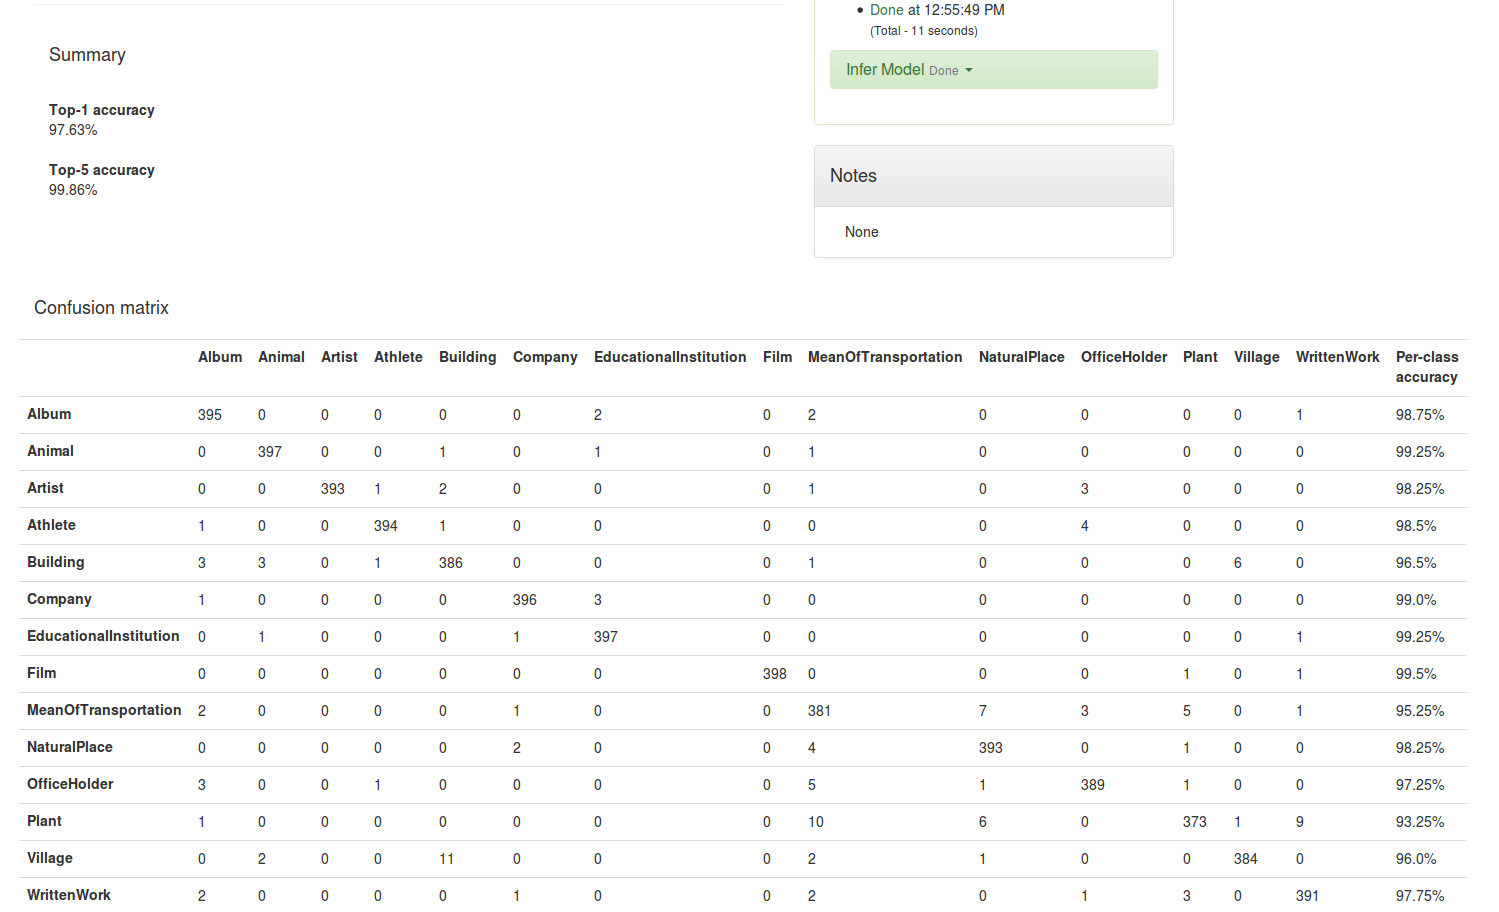Select the Plant column header
This screenshot has width=1499, height=912.
(1200, 357)
